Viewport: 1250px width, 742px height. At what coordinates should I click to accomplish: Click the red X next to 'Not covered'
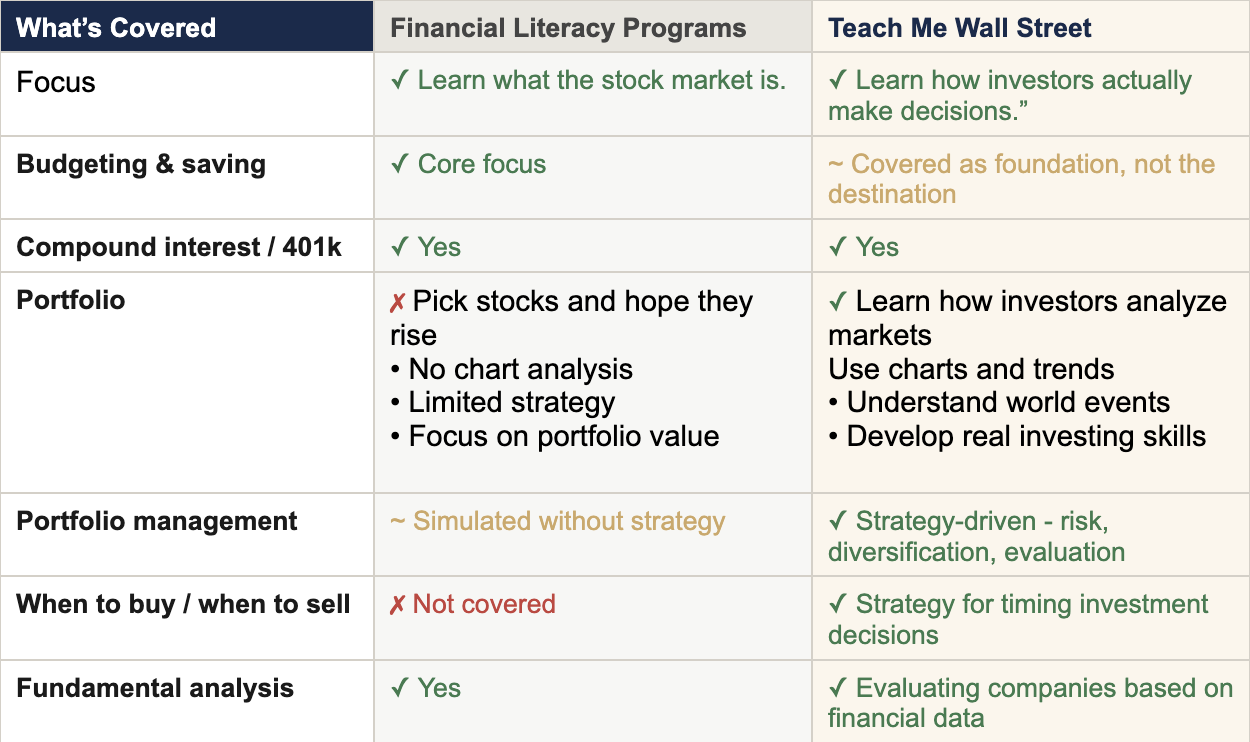point(398,605)
